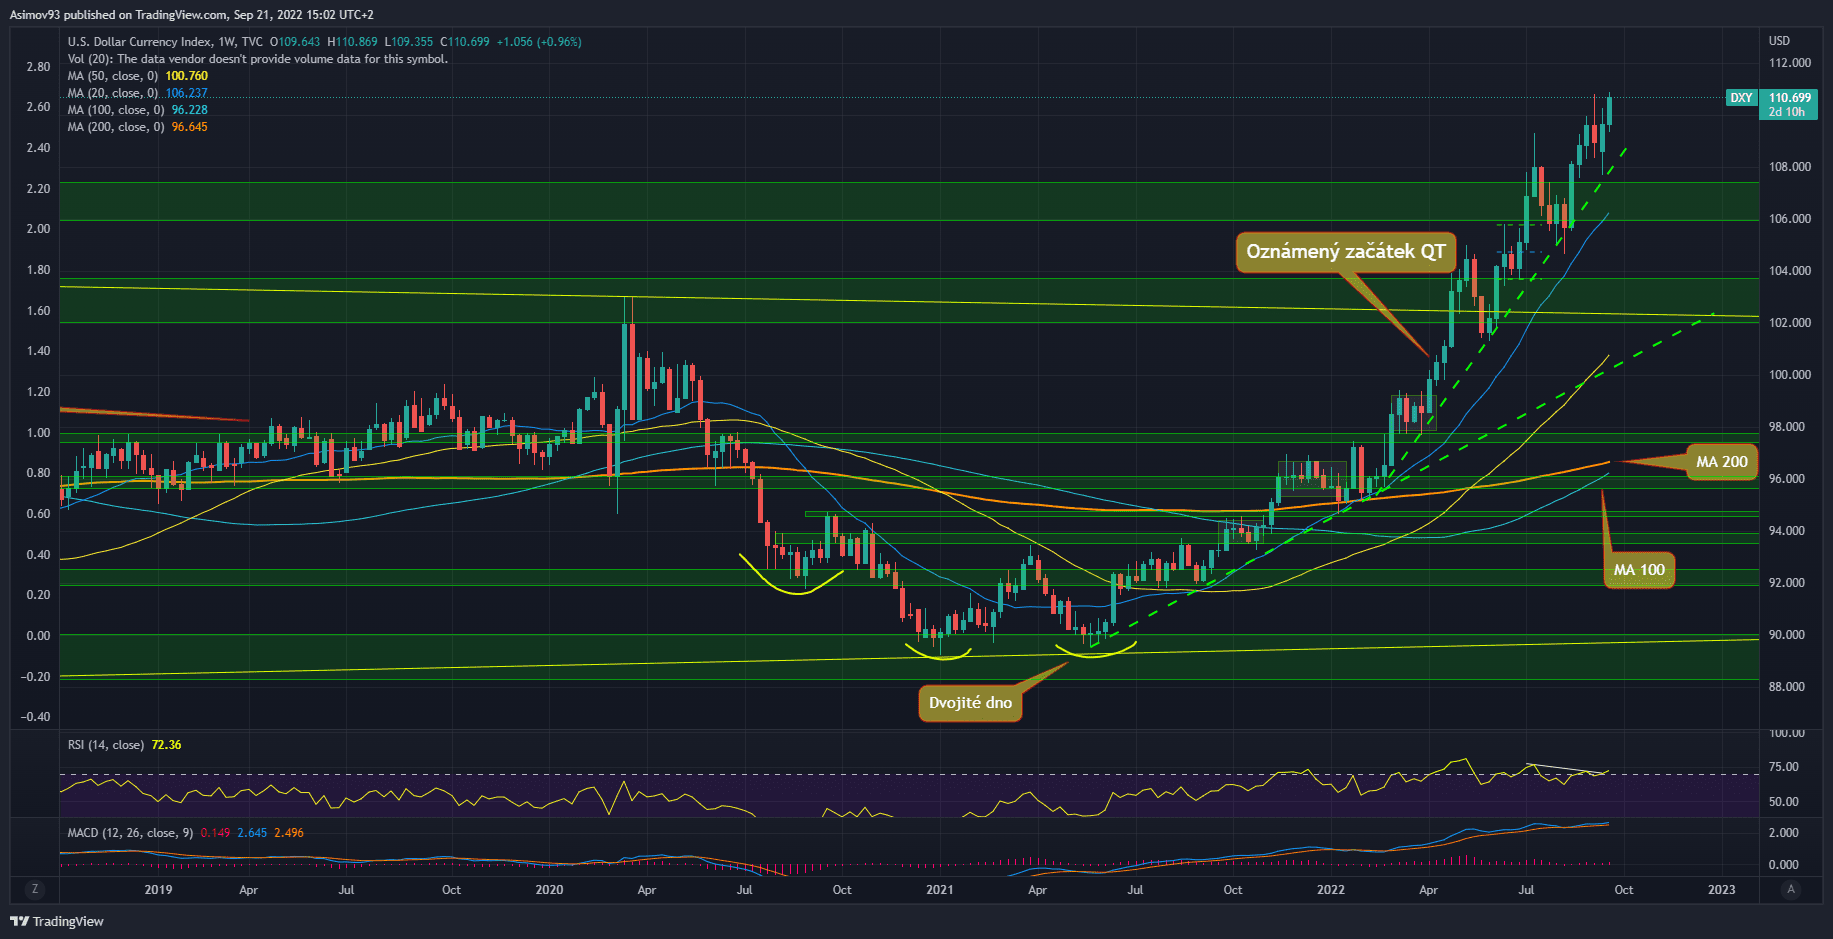Select the MA (200, close, 0) legend entry
The height and width of the screenshot is (939, 1833).
115,127
